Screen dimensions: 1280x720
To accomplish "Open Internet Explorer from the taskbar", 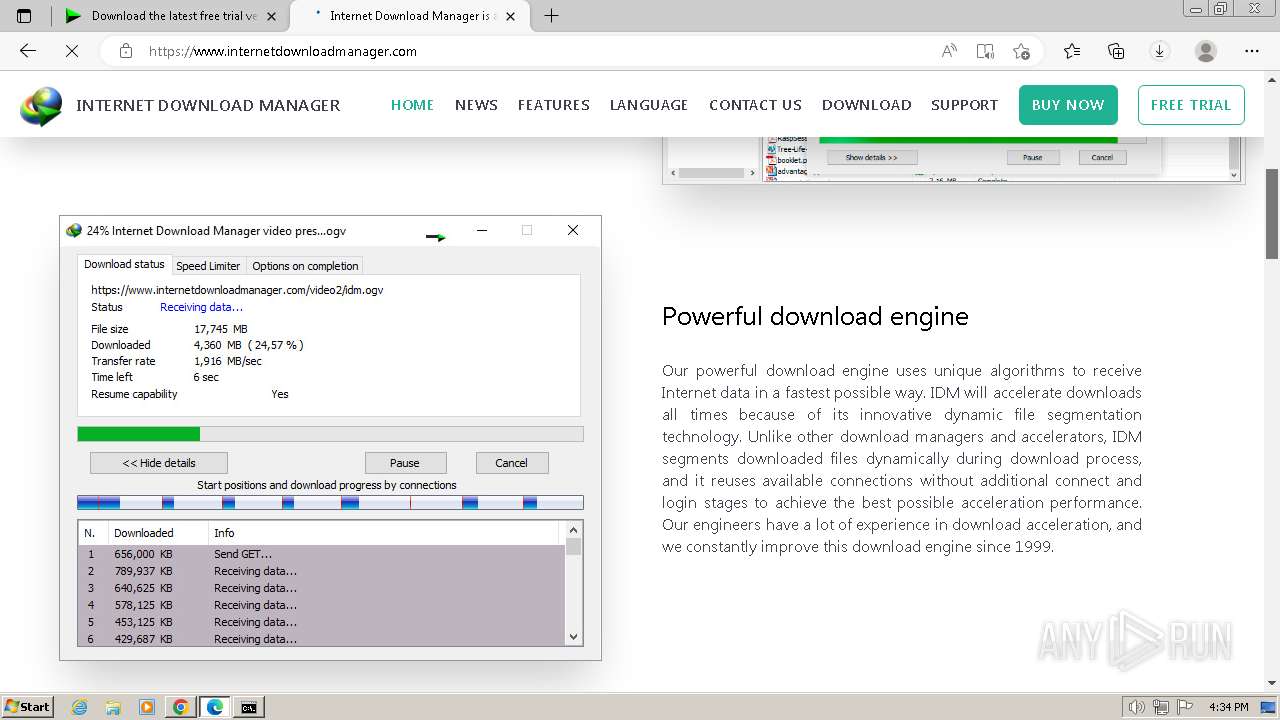I will click(x=79, y=707).
